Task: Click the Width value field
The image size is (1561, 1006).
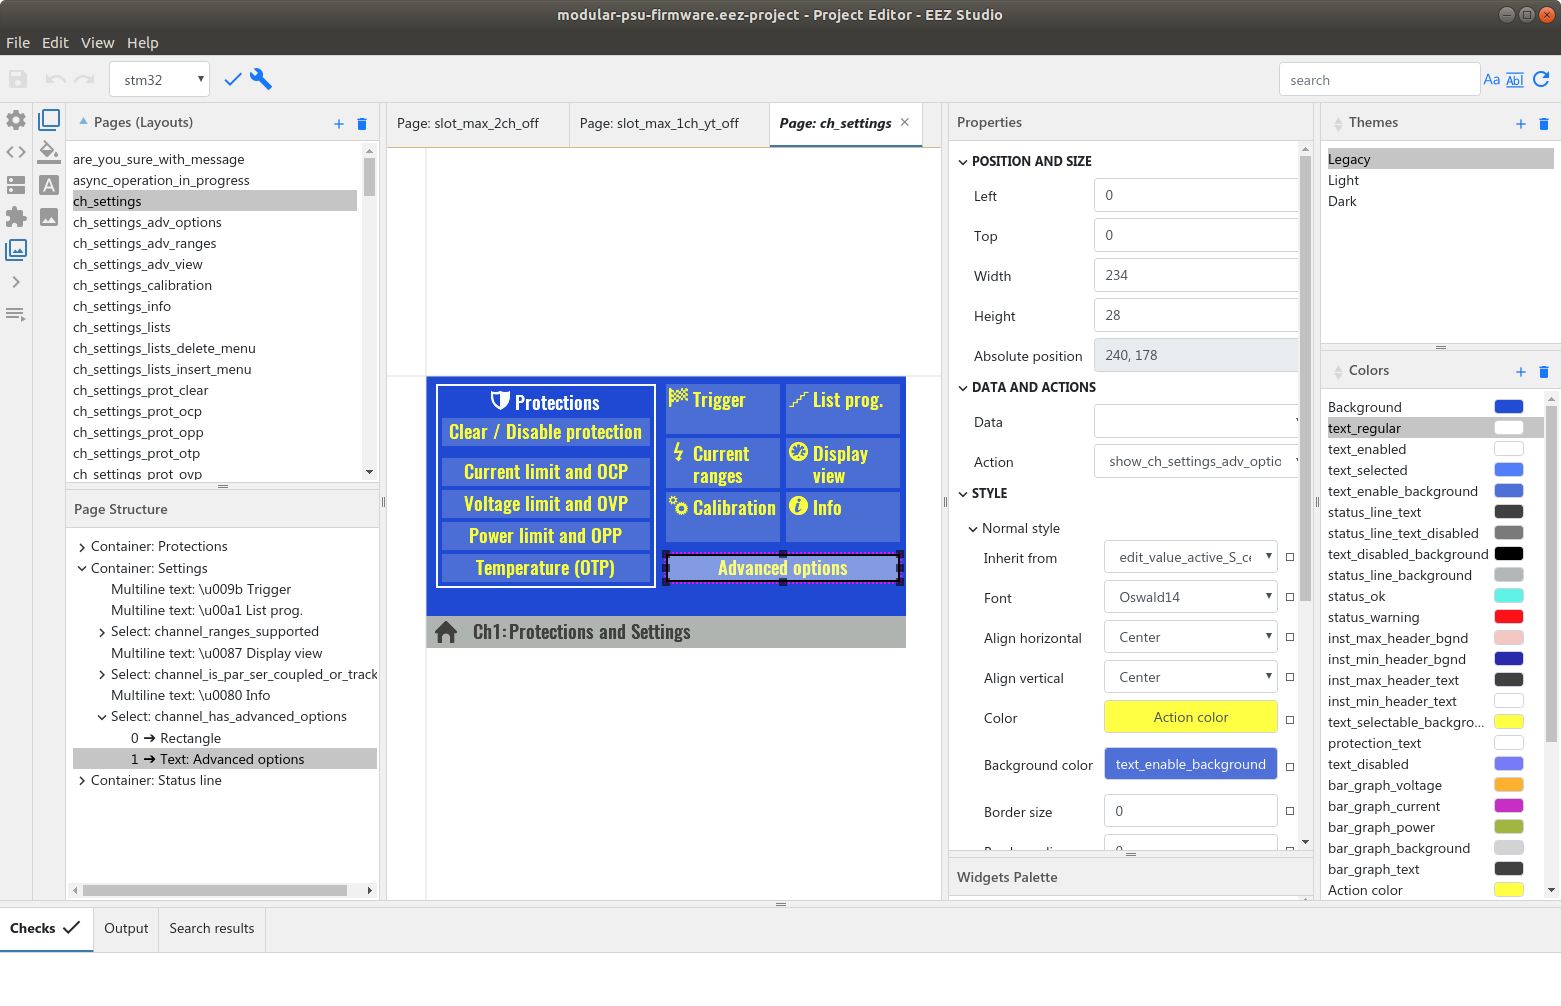Action: (x=1196, y=275)
